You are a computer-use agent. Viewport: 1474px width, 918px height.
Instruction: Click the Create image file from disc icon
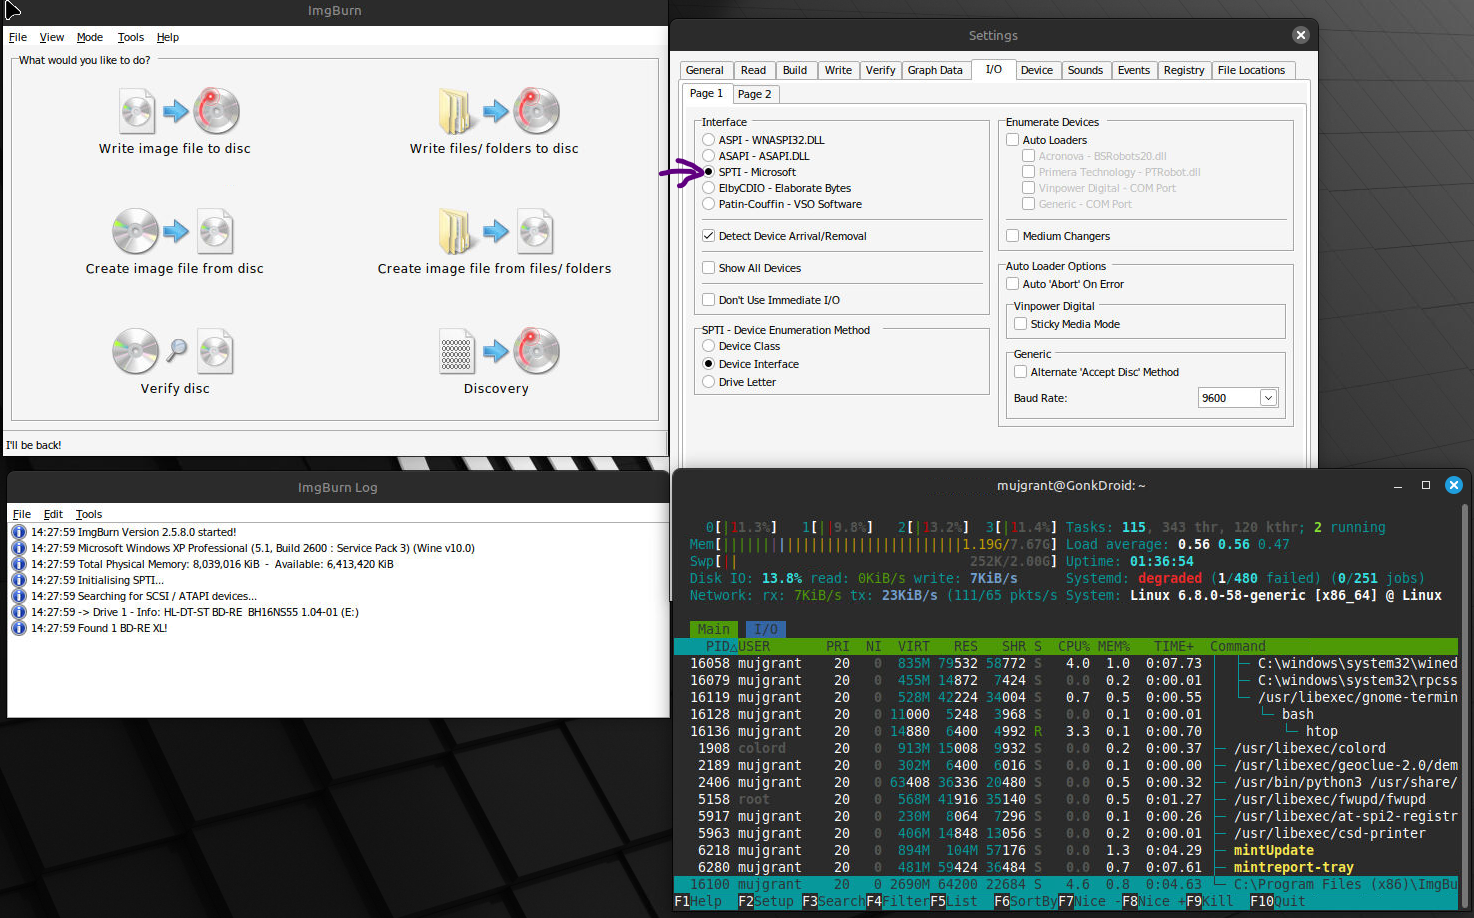[x=173, y=232]
